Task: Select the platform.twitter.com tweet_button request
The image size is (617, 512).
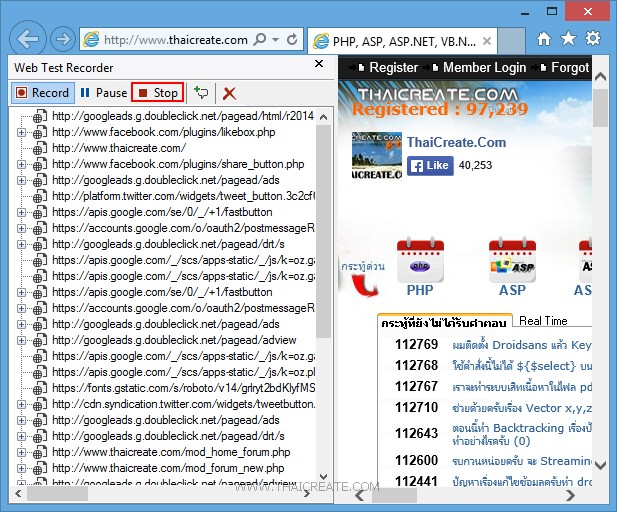Action: pos(183,196)
